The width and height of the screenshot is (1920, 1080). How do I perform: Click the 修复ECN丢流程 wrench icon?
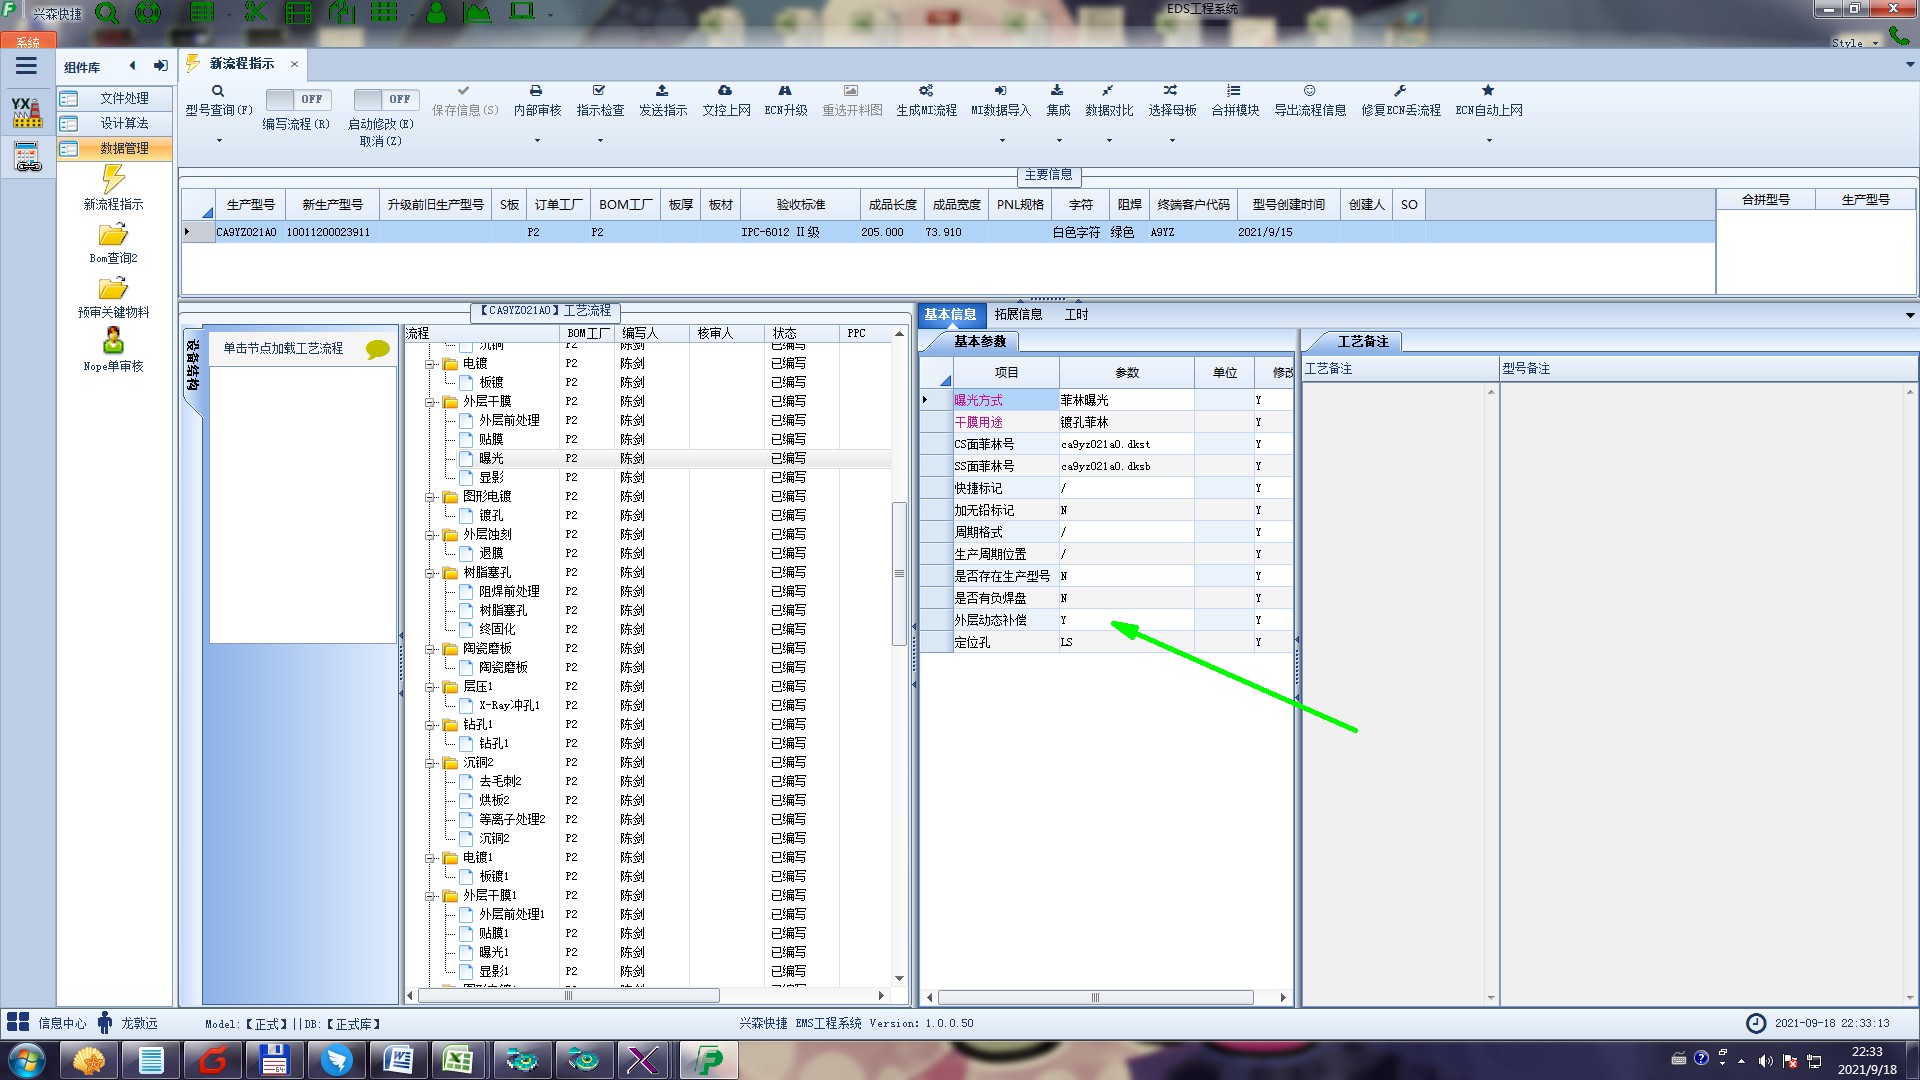pos(1400,91)
